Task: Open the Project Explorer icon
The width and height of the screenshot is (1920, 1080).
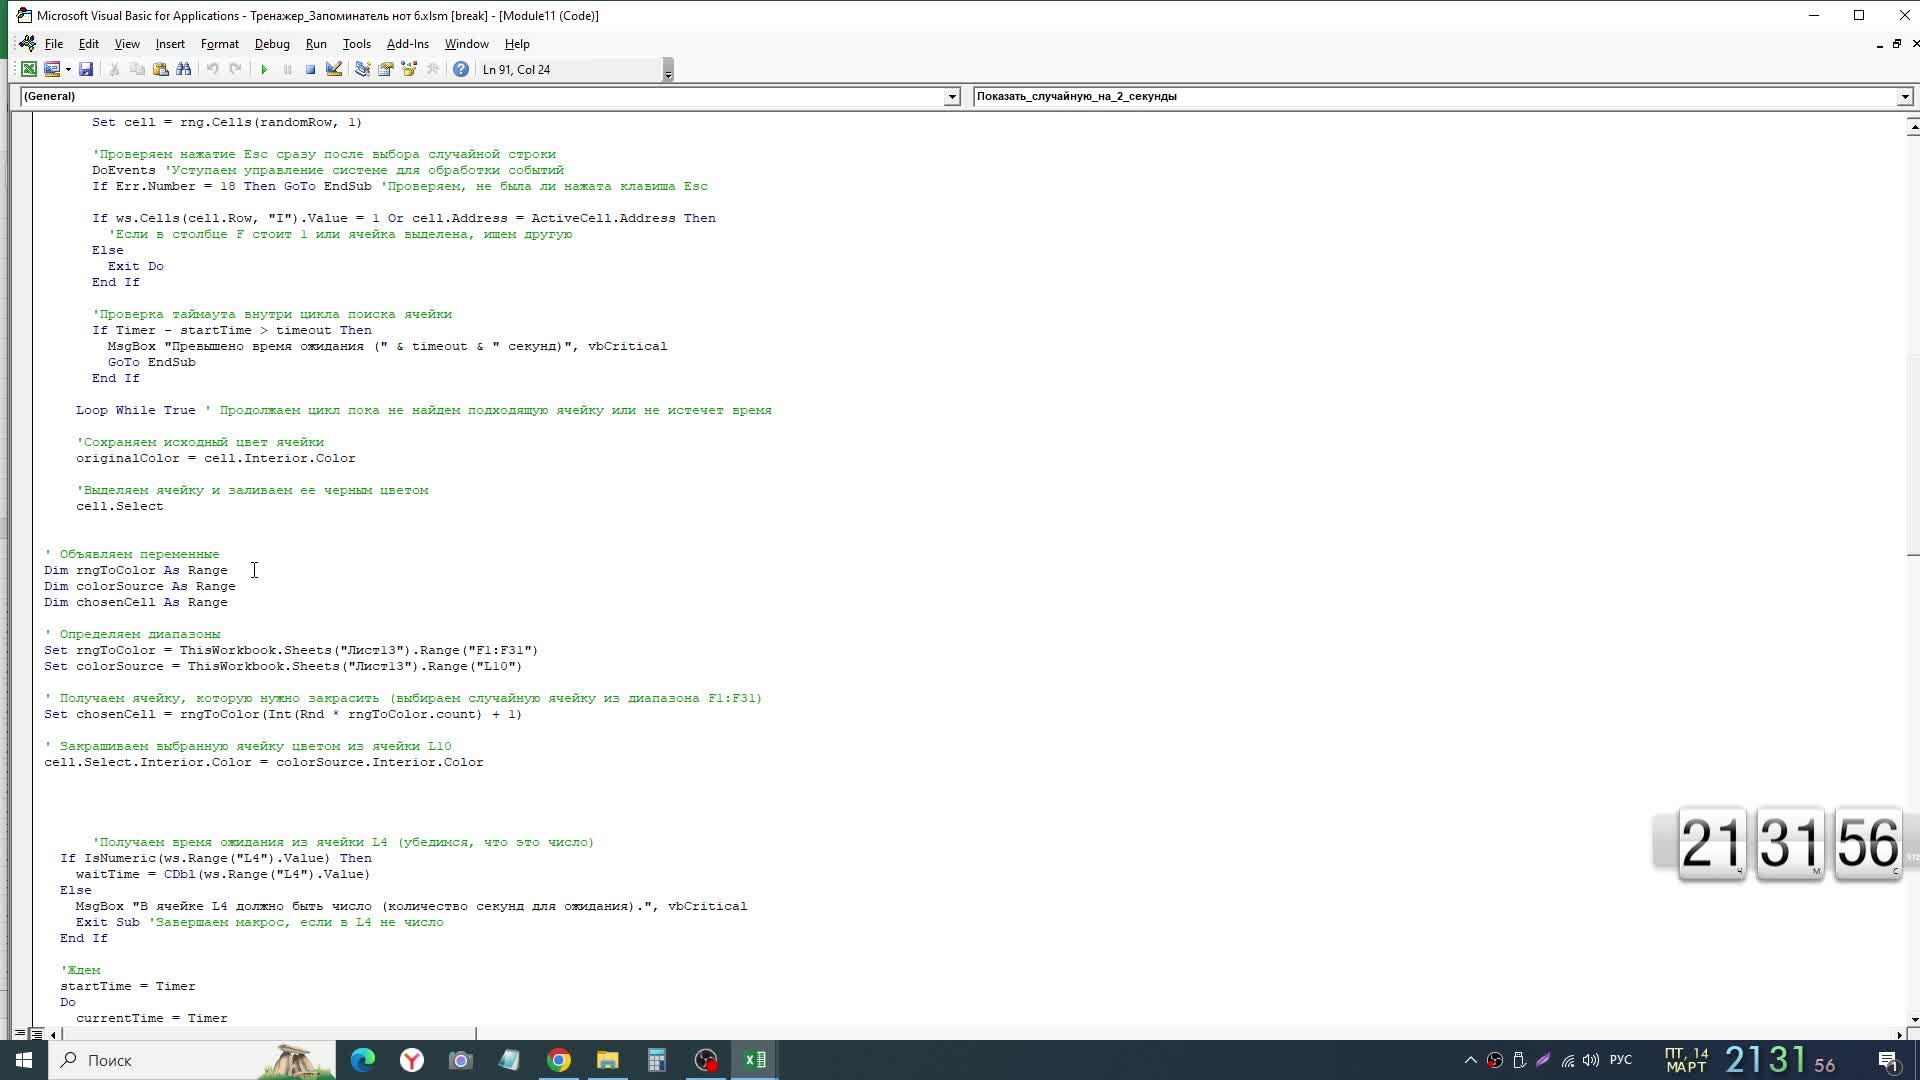Action: 362,69
